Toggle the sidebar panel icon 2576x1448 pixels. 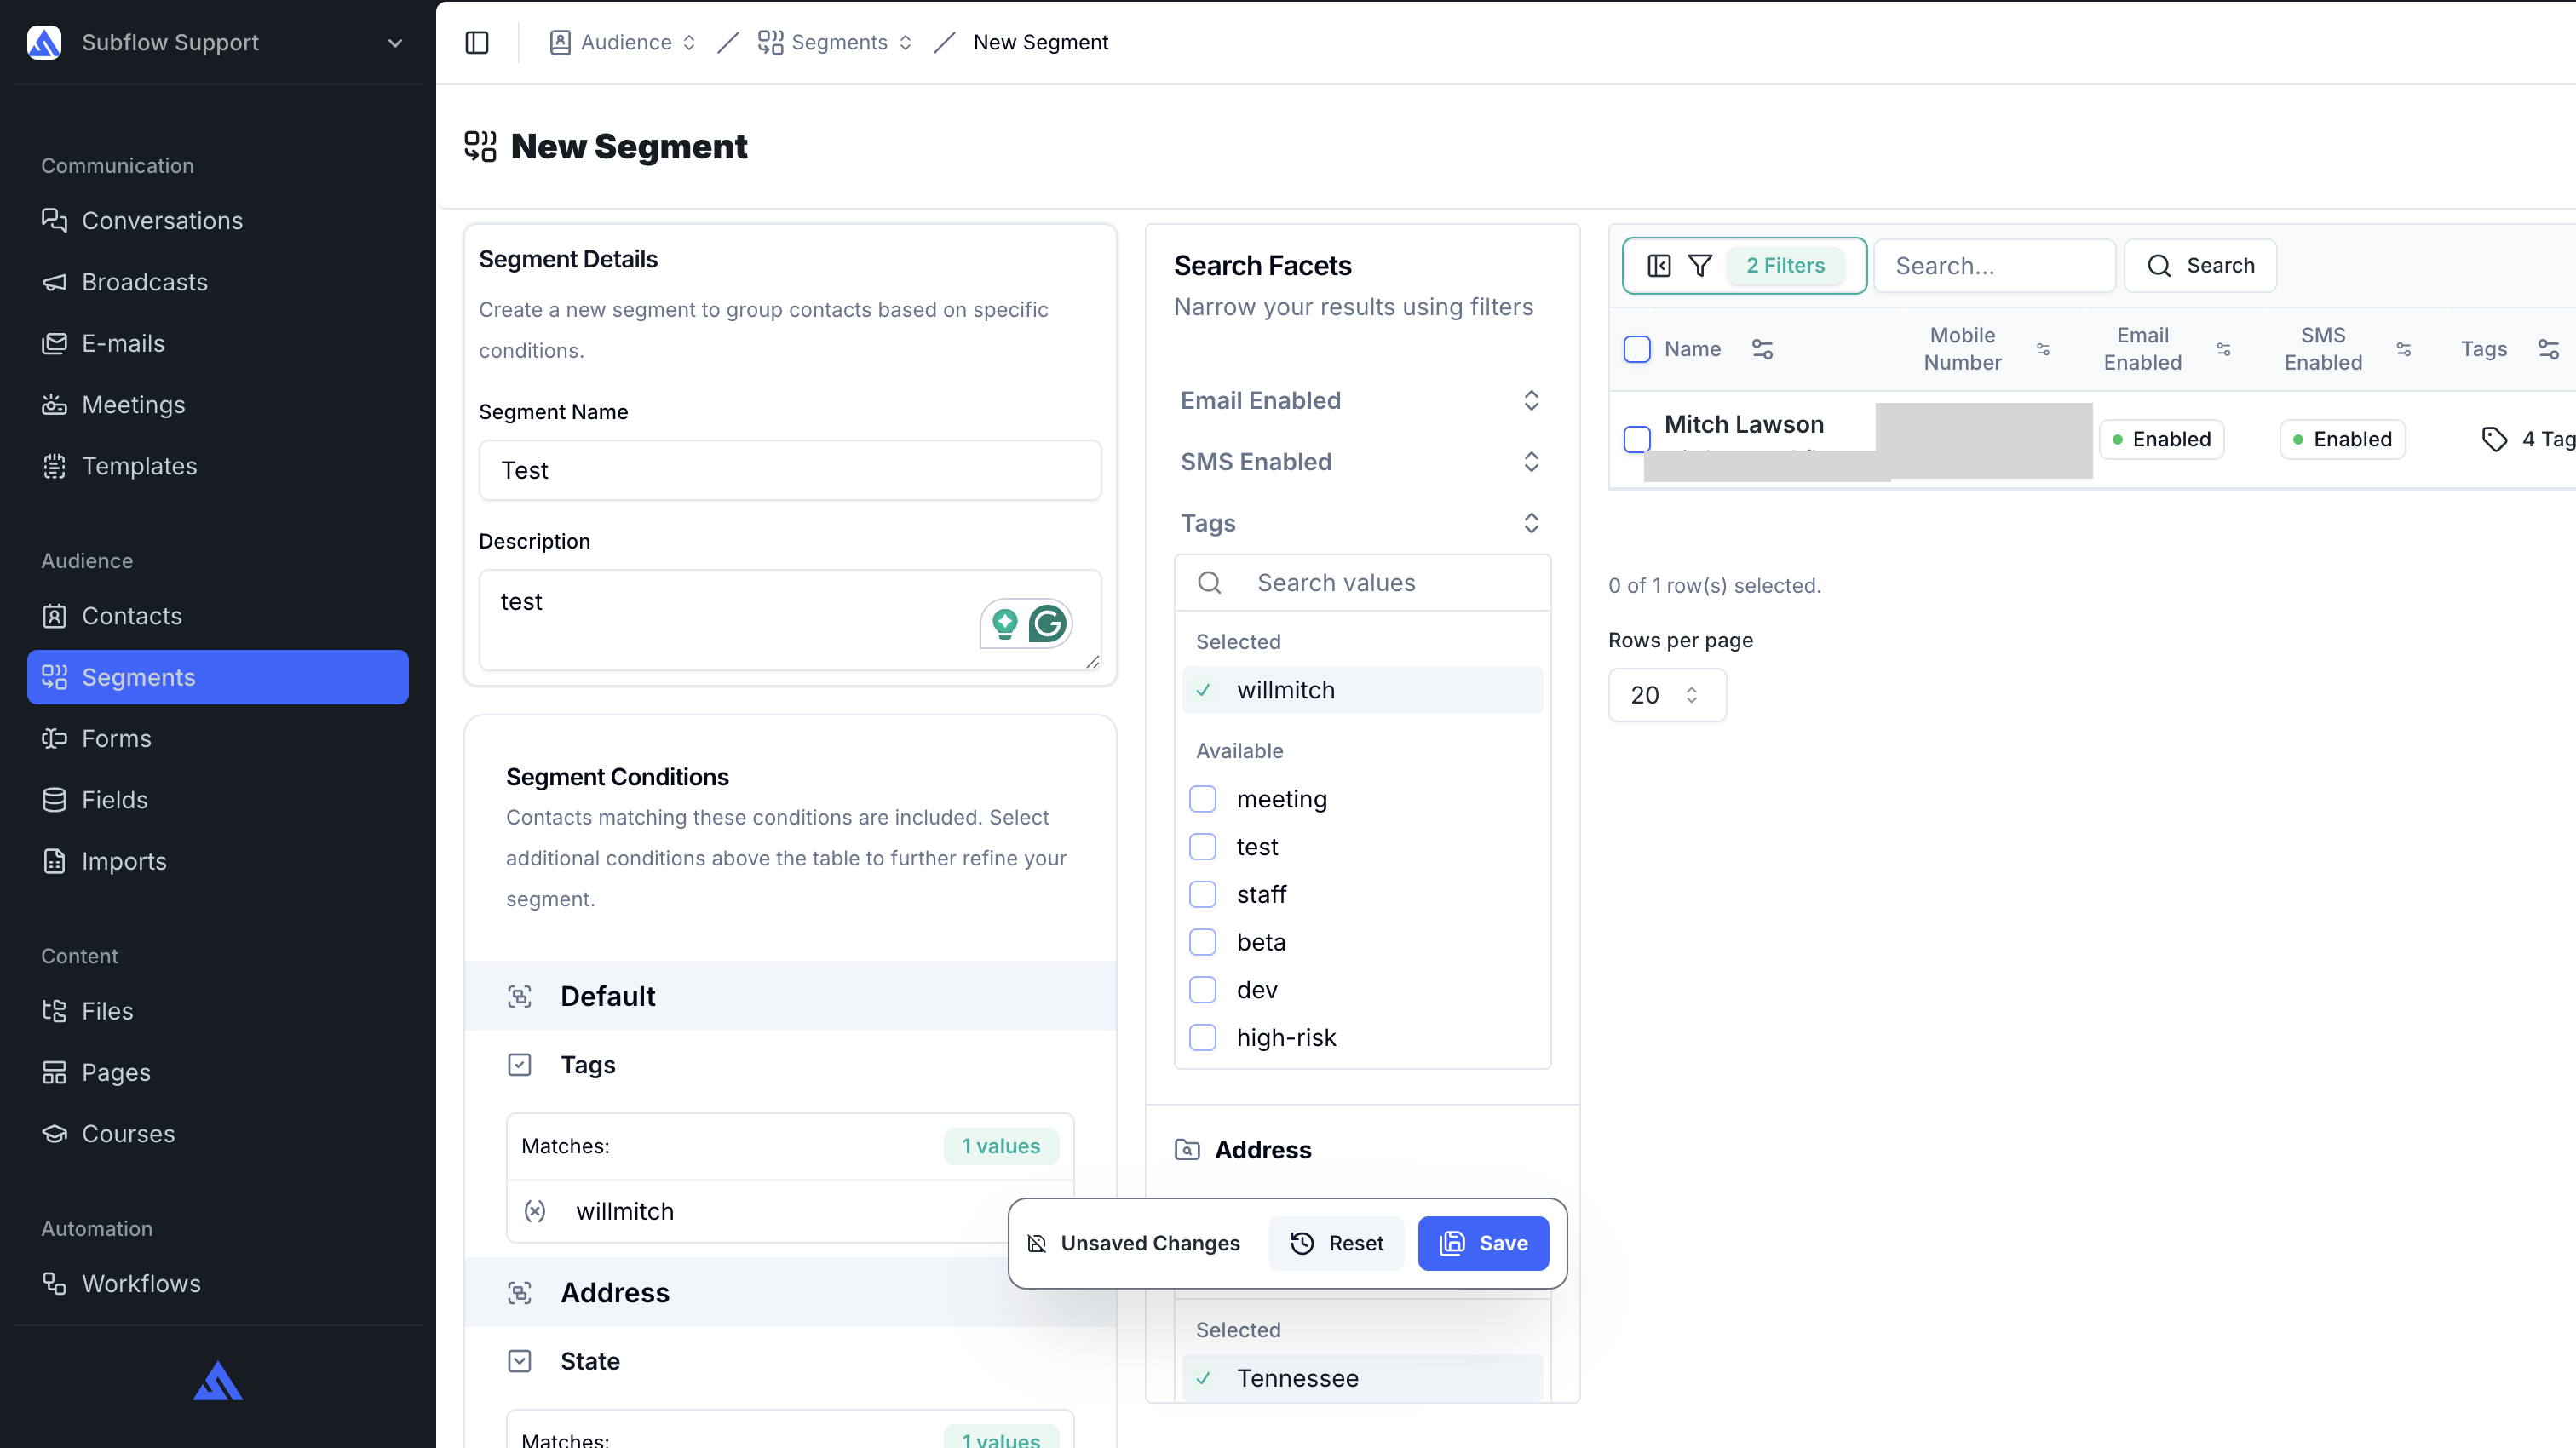pyautogui.click(x=477, y=42)
